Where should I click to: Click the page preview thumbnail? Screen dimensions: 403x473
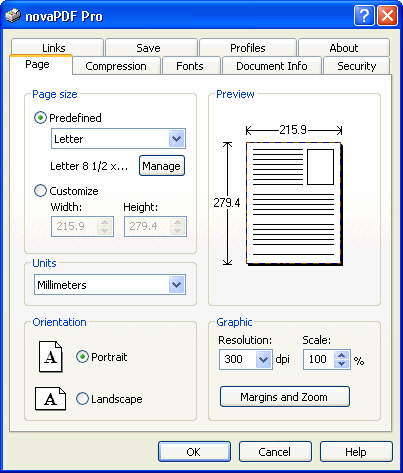click(294, 203)
